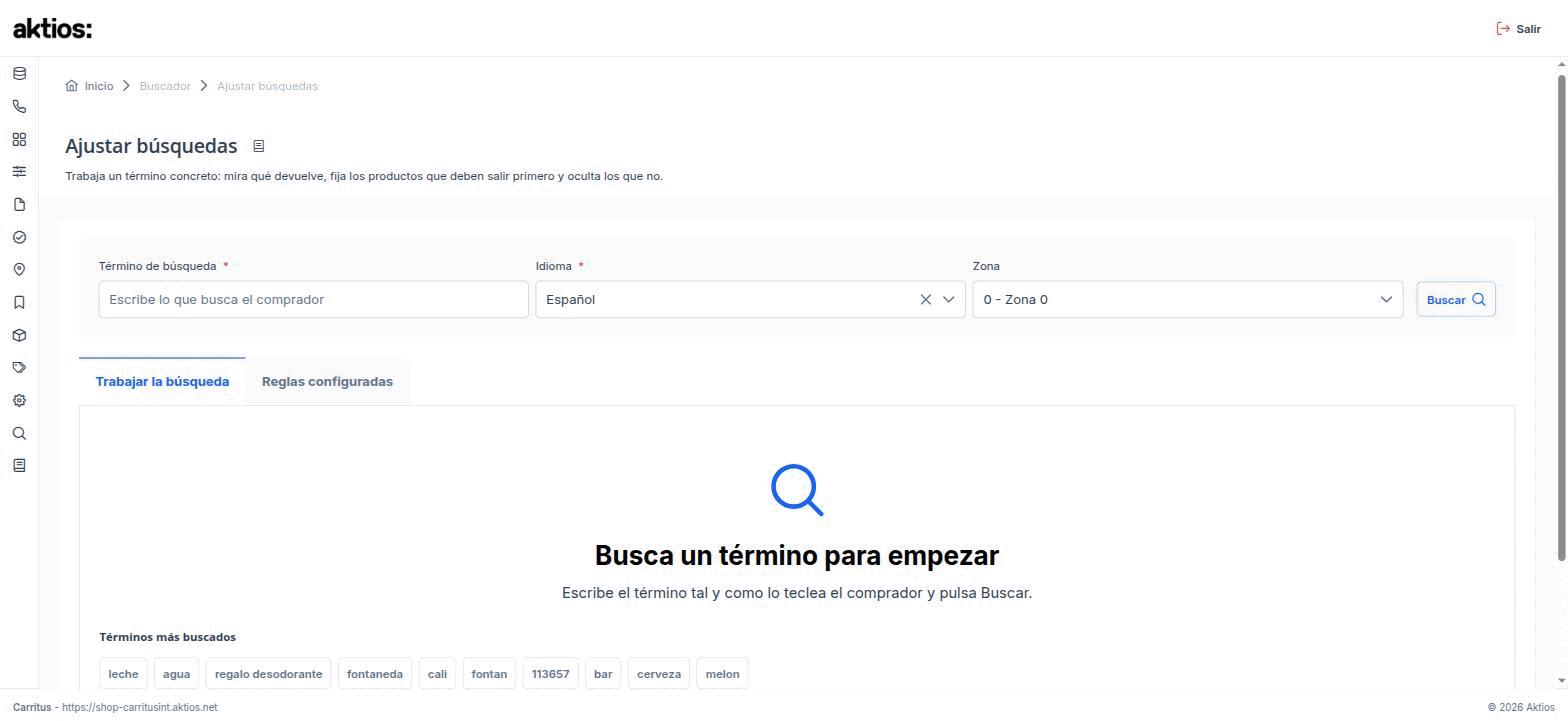Click the page vertical scrollbar
Screen dimensions: 1568x721
(1562, 318)
